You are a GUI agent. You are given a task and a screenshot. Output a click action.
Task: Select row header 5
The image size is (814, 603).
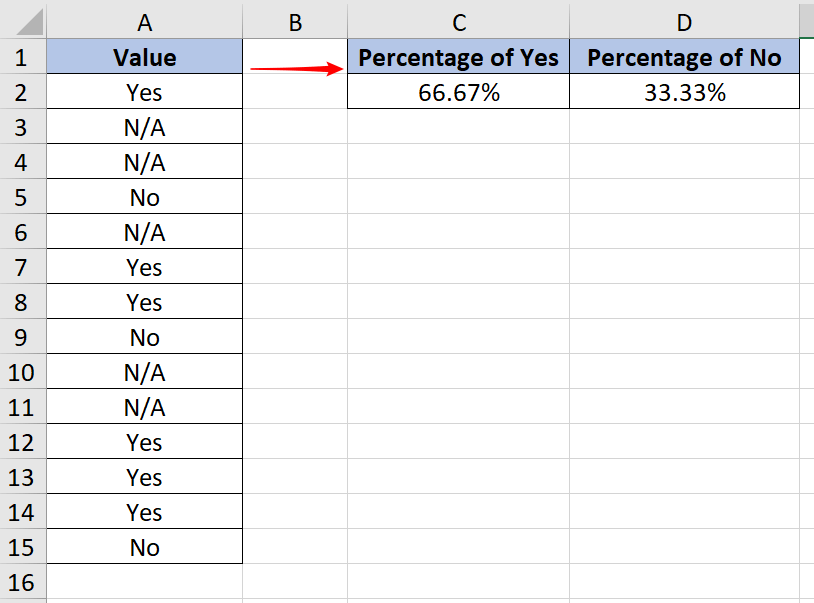[22, 196]
